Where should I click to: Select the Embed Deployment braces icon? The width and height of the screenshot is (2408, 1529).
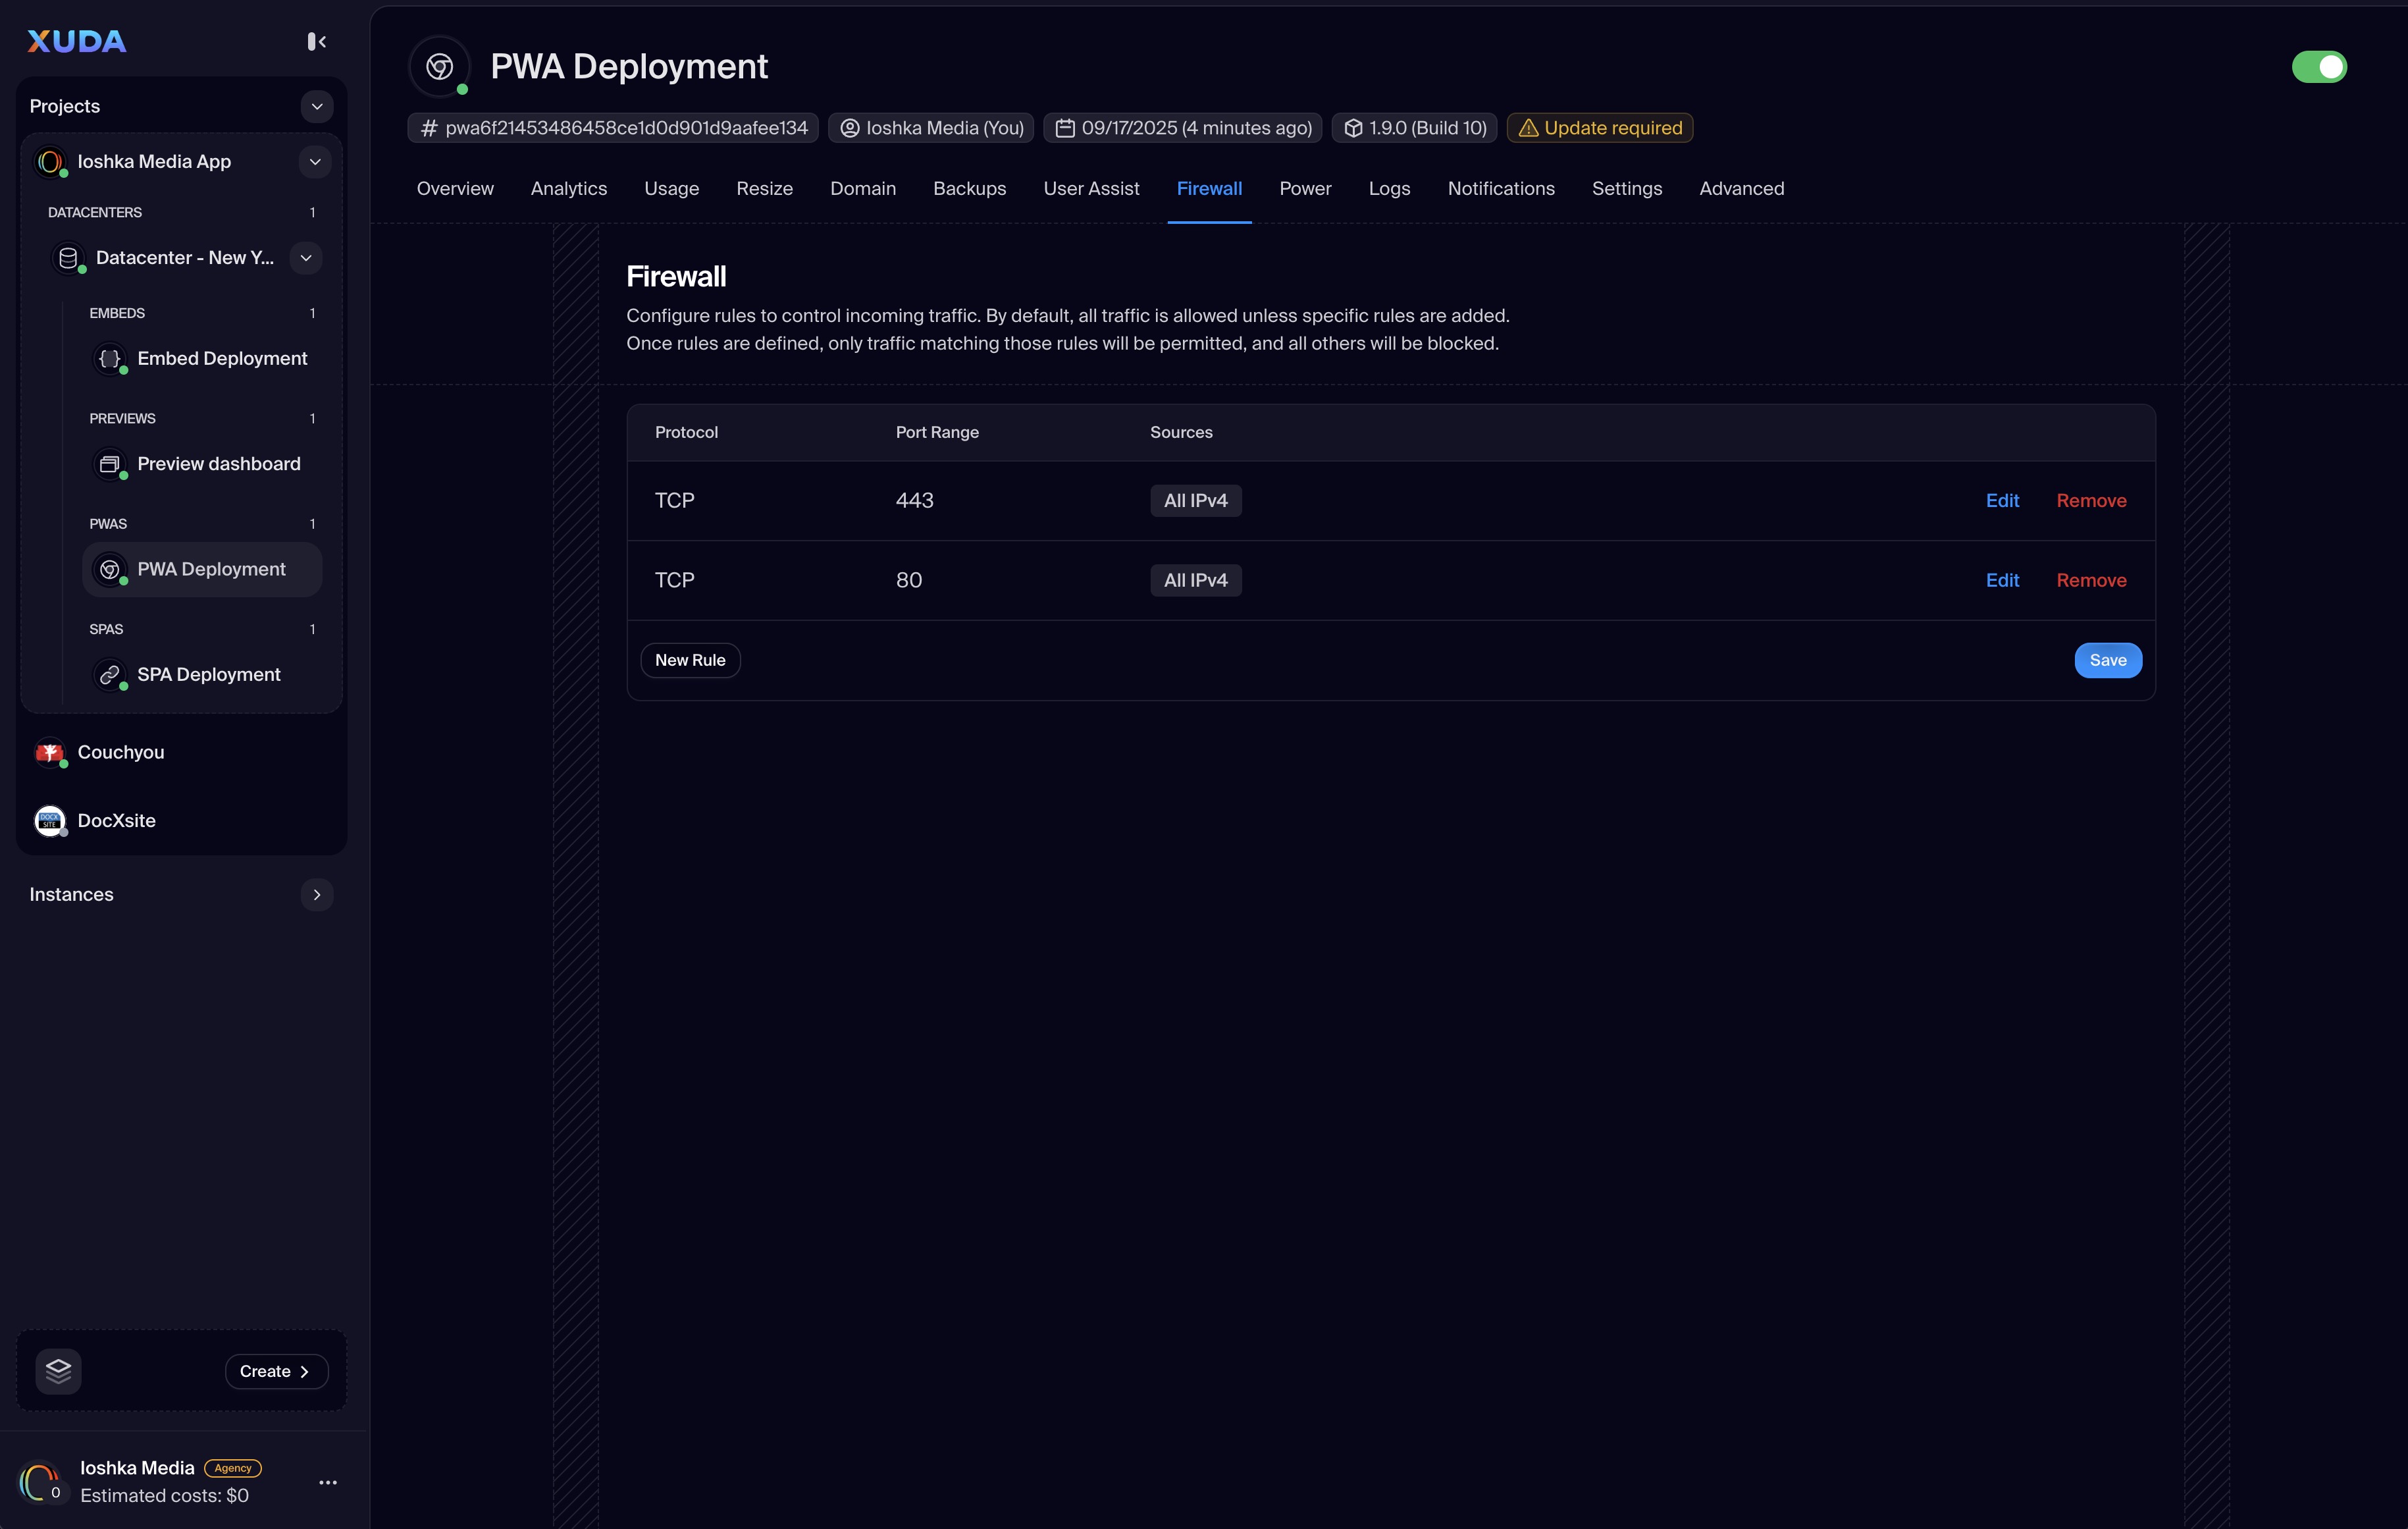[110, 358]
